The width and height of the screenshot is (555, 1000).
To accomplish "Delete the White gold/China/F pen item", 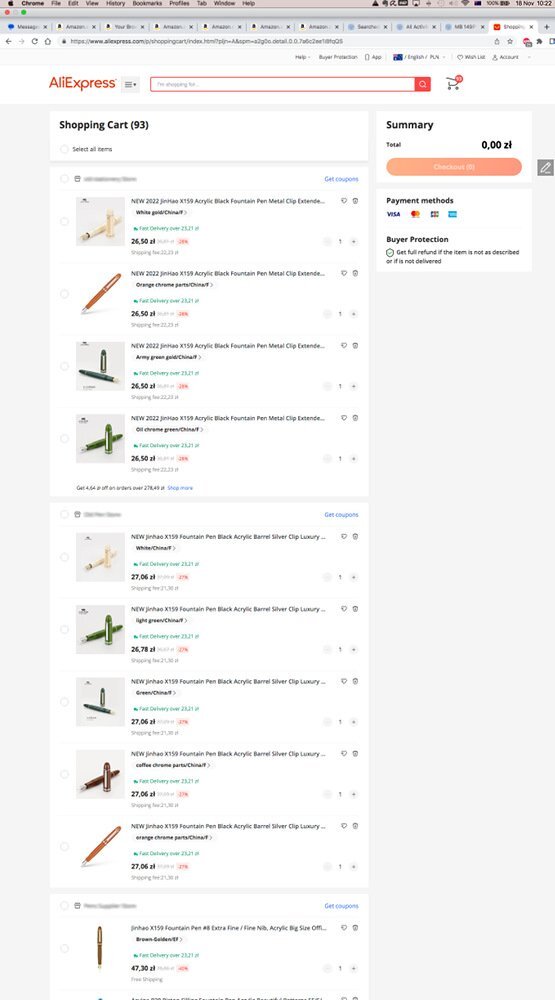I will tap(355, 201).
